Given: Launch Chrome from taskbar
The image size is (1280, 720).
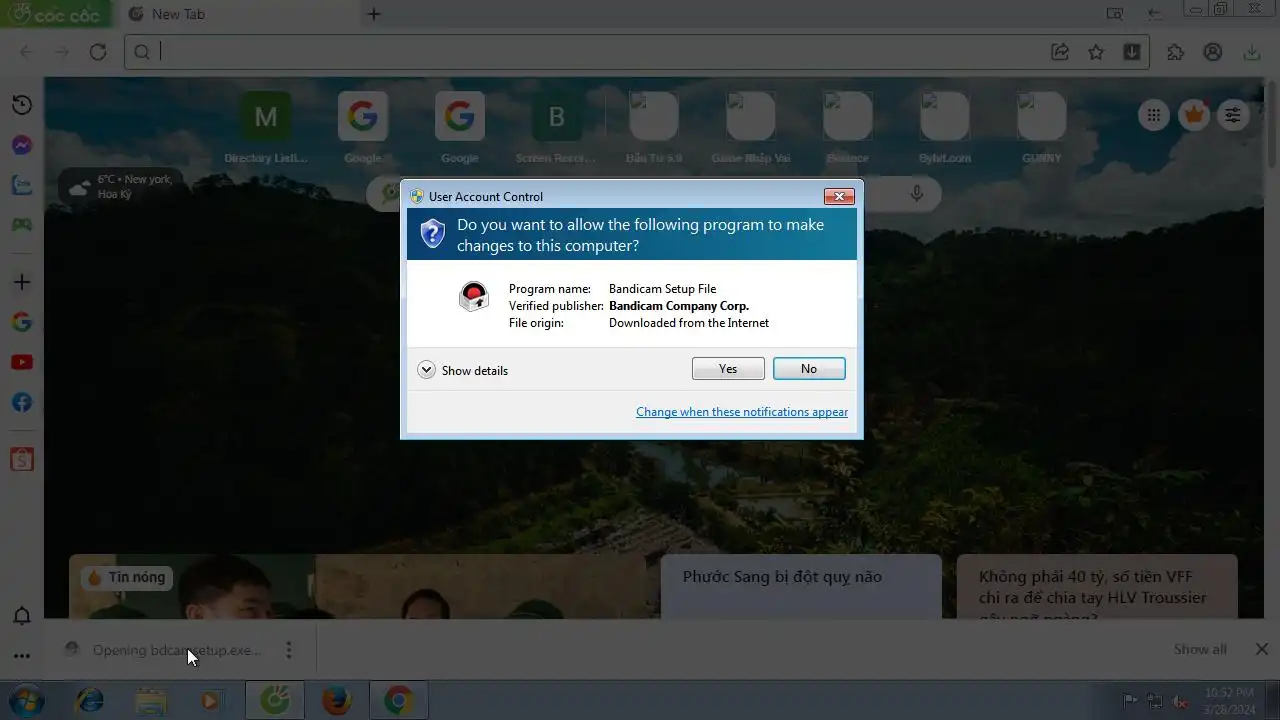Looking at the screenshot, I should pyautogui.click(x=398, y=701).
